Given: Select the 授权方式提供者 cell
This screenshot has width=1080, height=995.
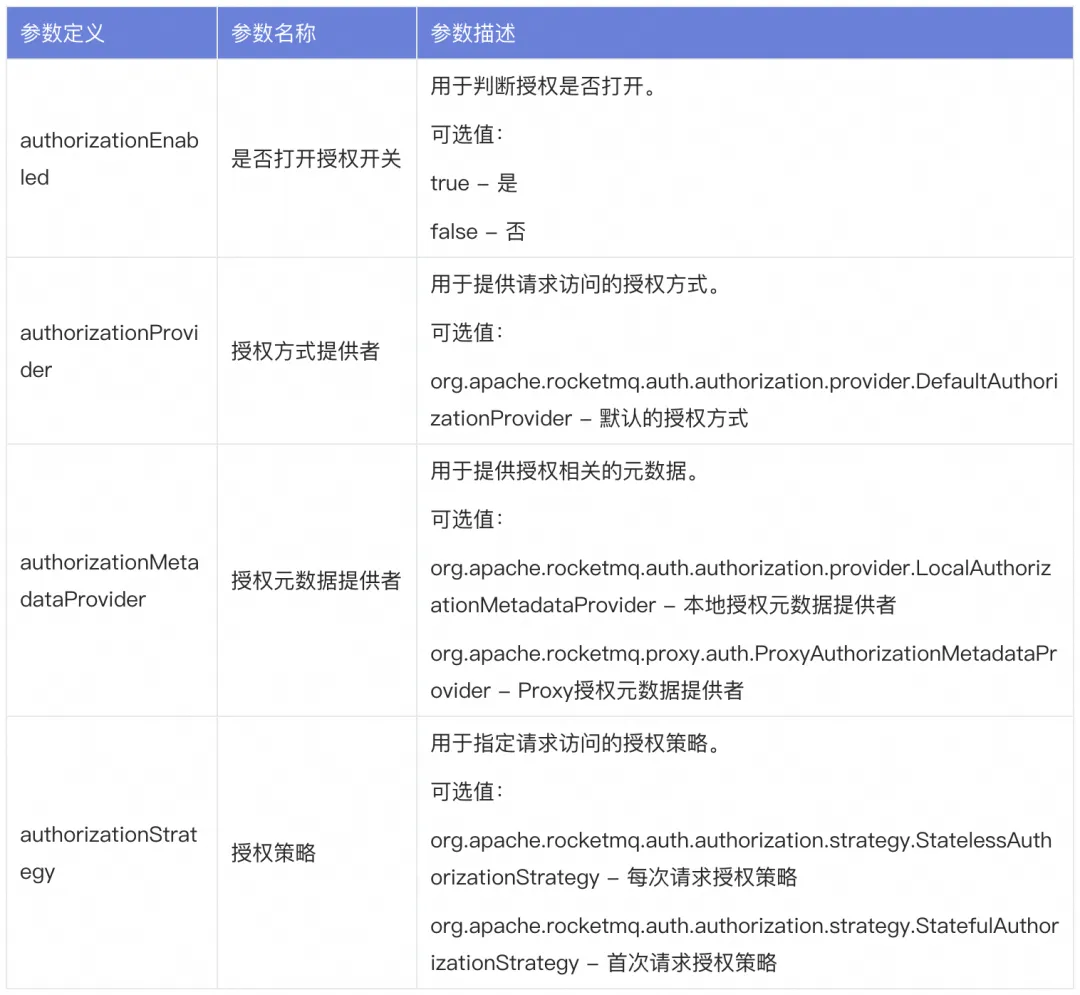Looking at the screenshot, I should 317,351.
